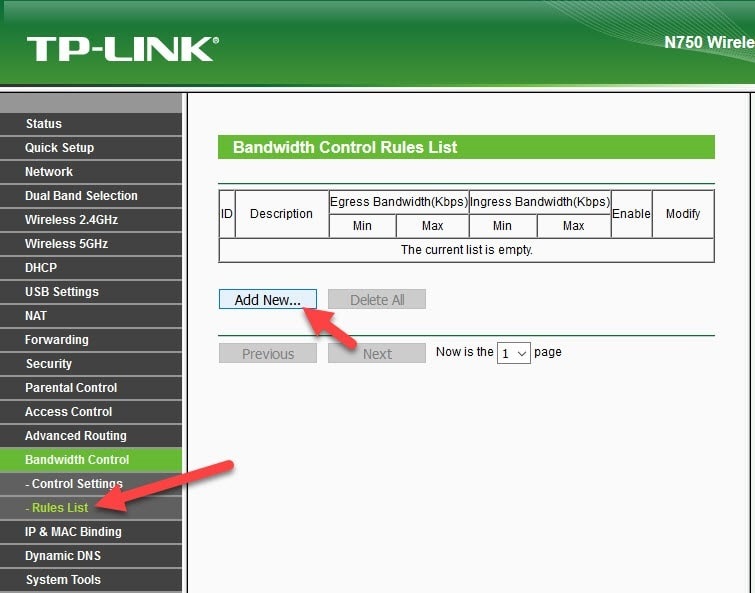The height and width of the screenshot is (593, 755).
Task: Open Wireless 5GHz settings
Action: (x=66, y=244)
